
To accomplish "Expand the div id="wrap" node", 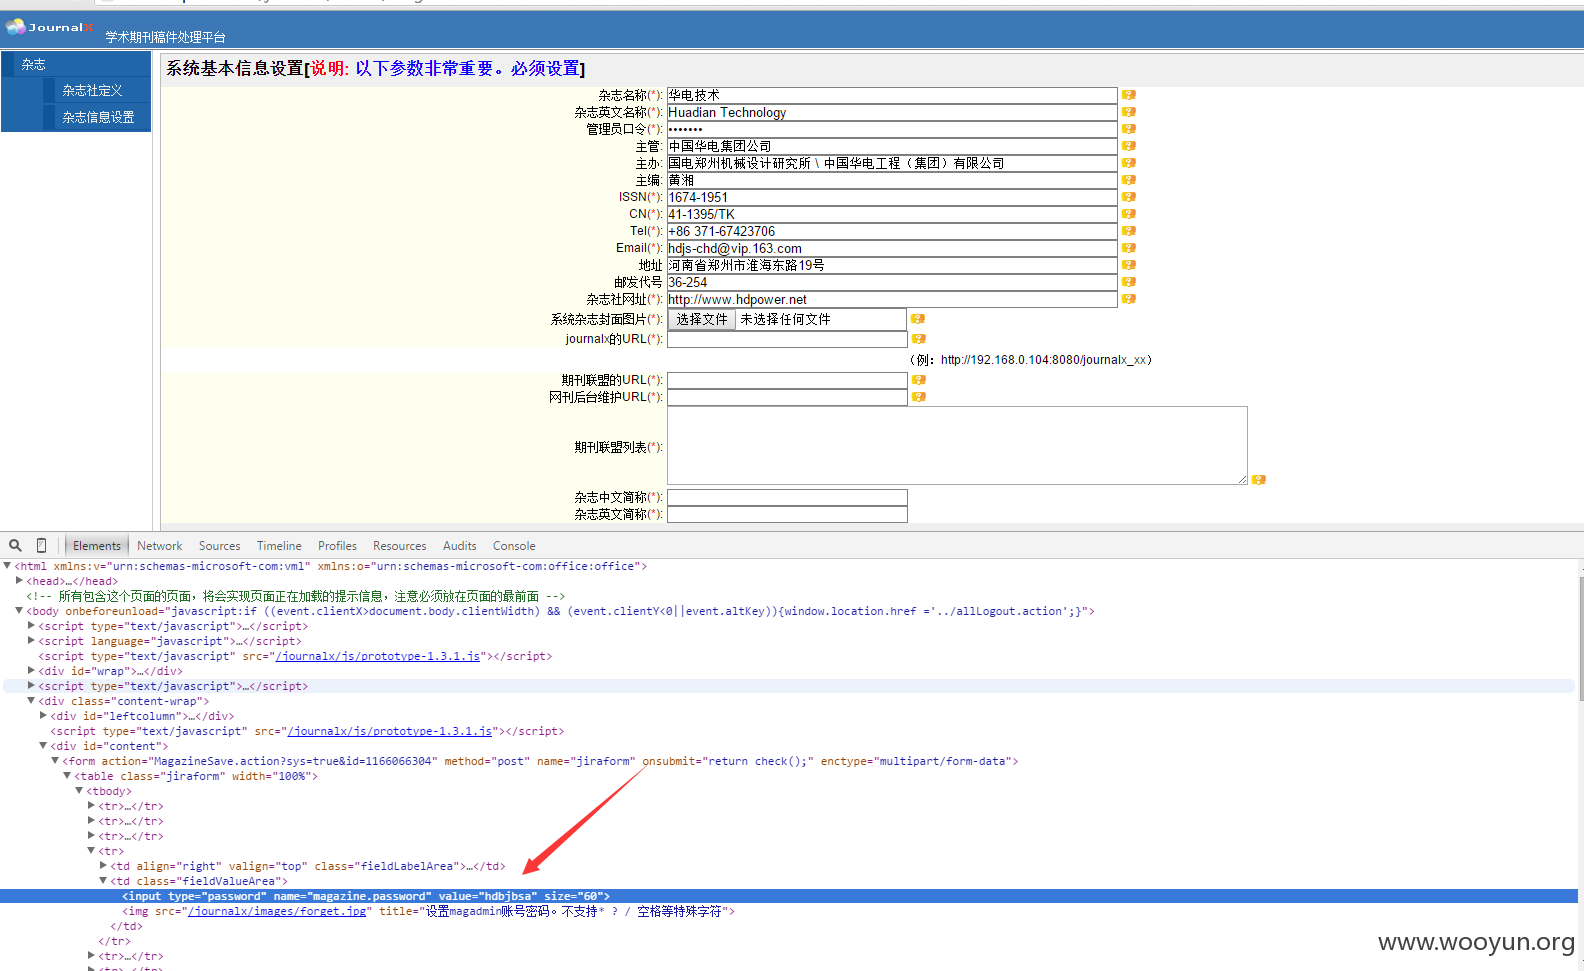I will [x=31, y=671].
